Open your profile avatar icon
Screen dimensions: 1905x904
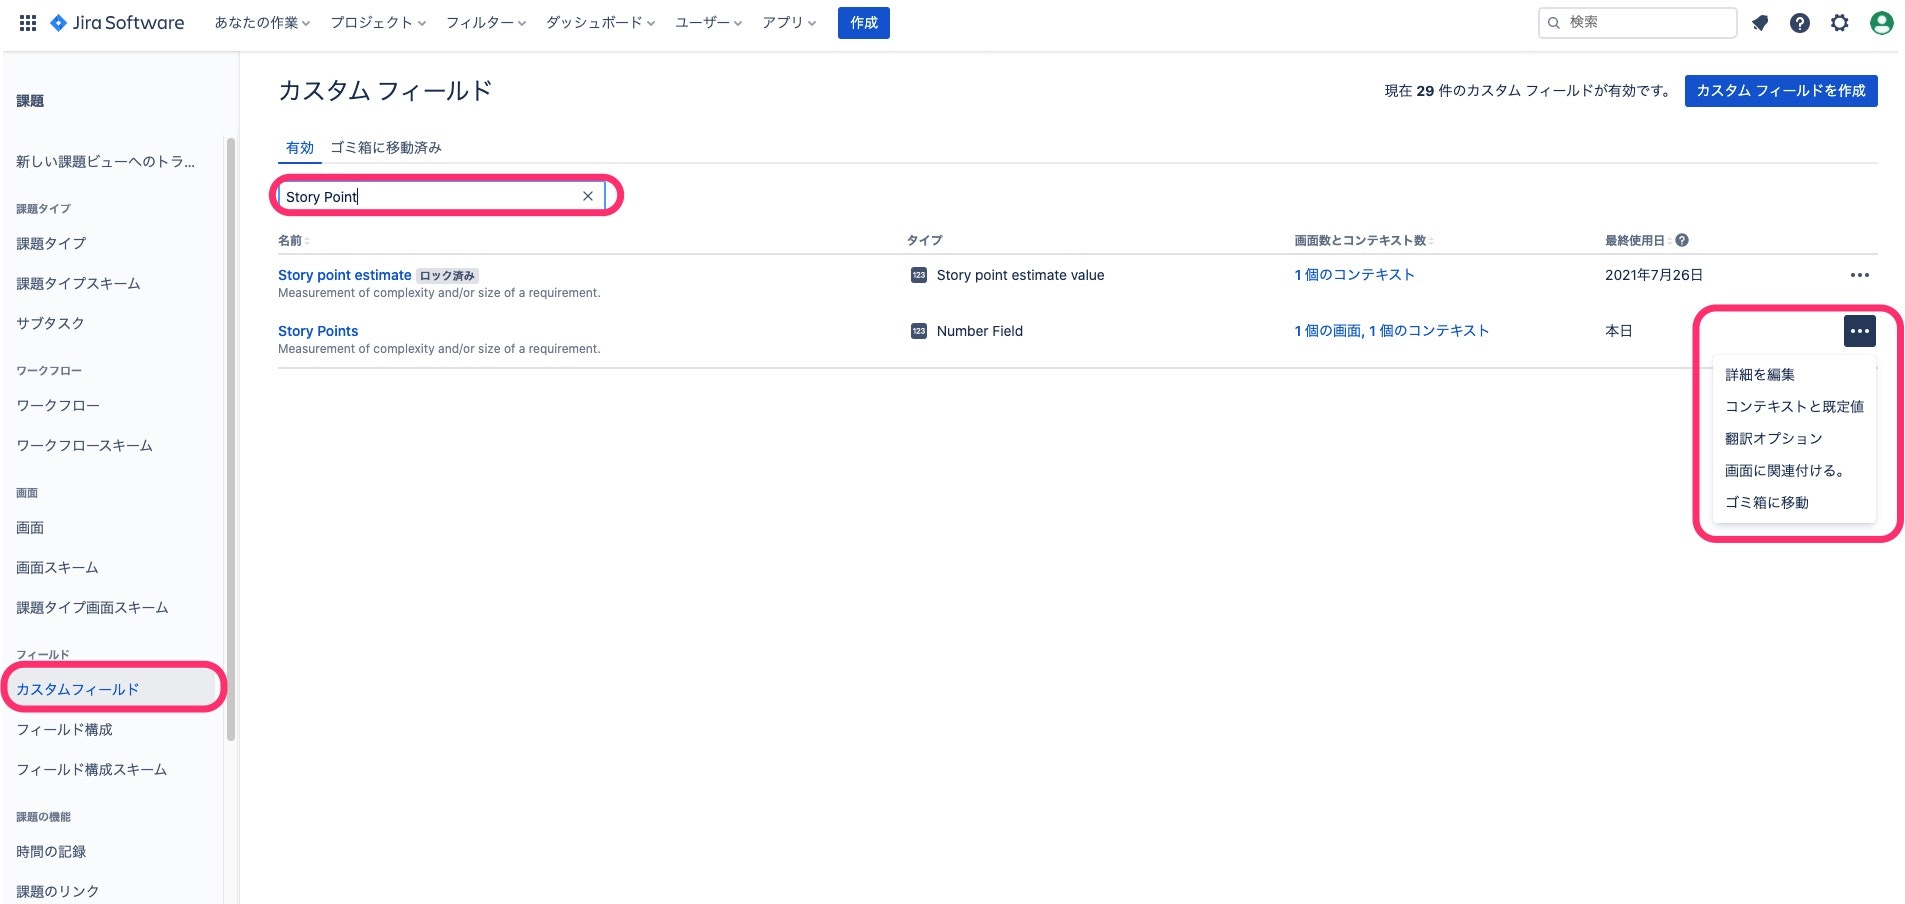point(1881,22)
